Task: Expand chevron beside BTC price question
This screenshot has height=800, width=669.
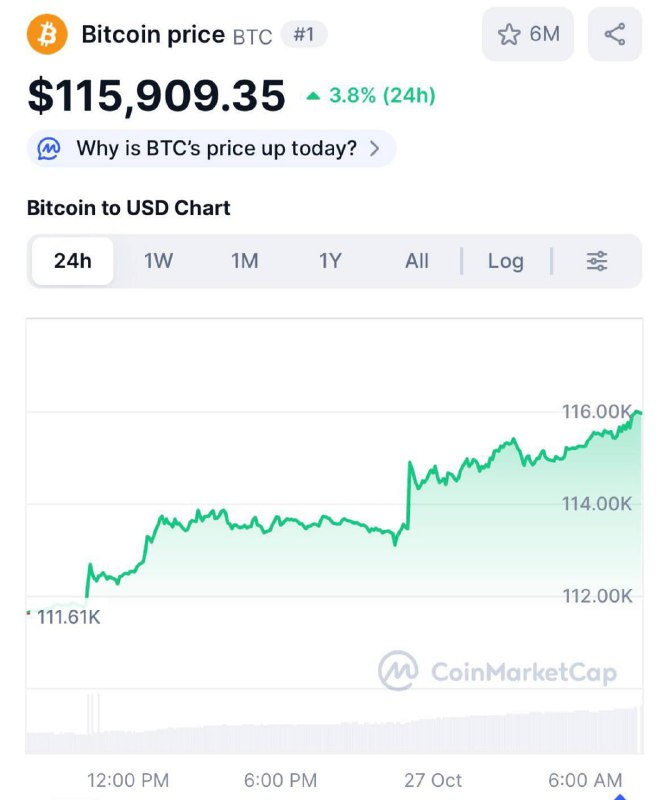Action: click(375, 149)
